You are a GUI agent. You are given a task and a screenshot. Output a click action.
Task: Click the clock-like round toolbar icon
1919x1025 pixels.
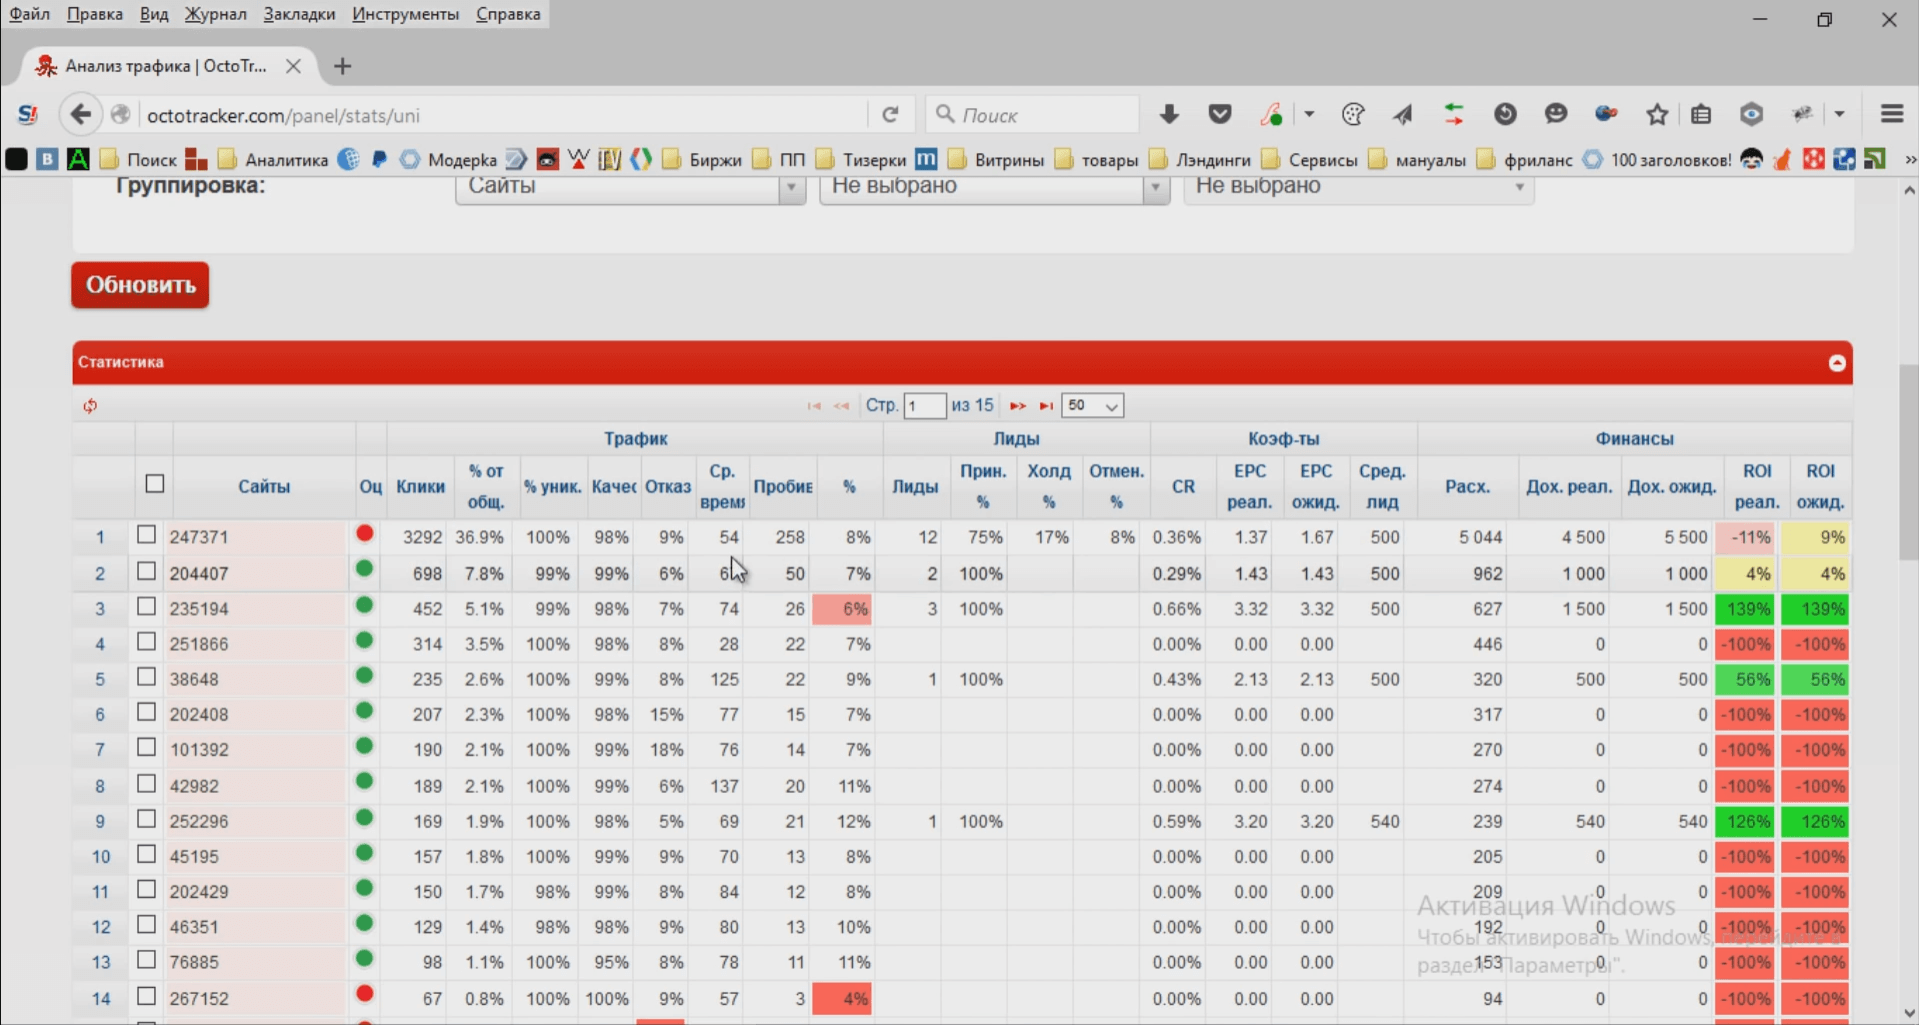1505,114
